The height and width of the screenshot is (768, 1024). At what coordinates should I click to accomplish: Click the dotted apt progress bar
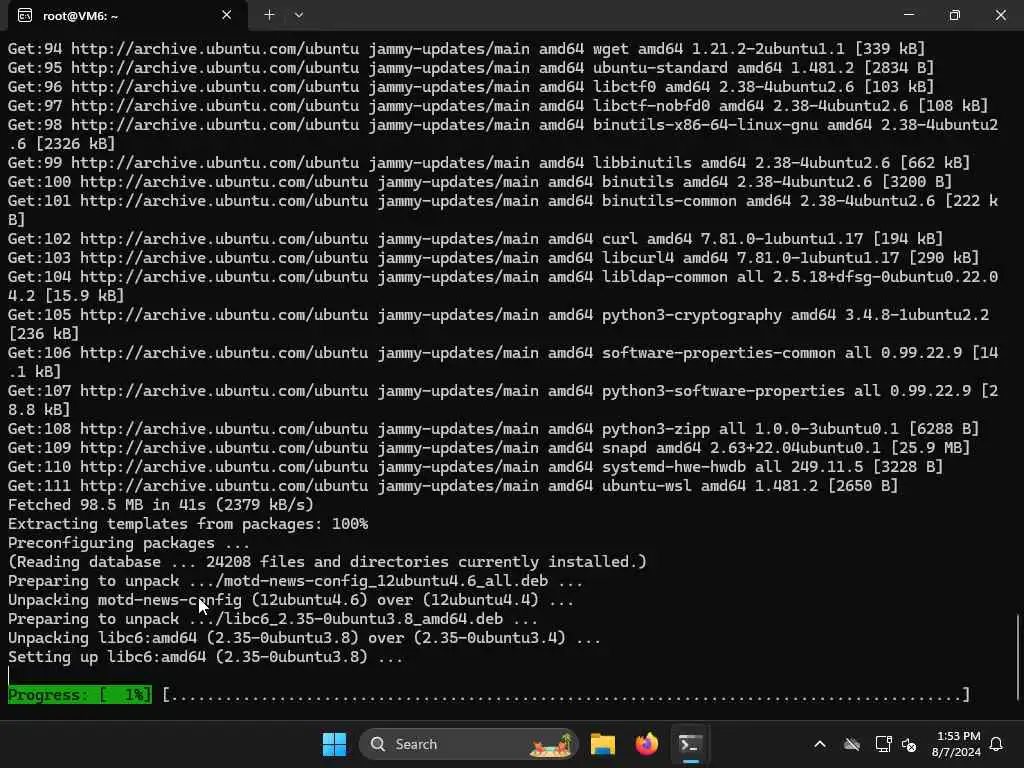(x=566, y=695)
